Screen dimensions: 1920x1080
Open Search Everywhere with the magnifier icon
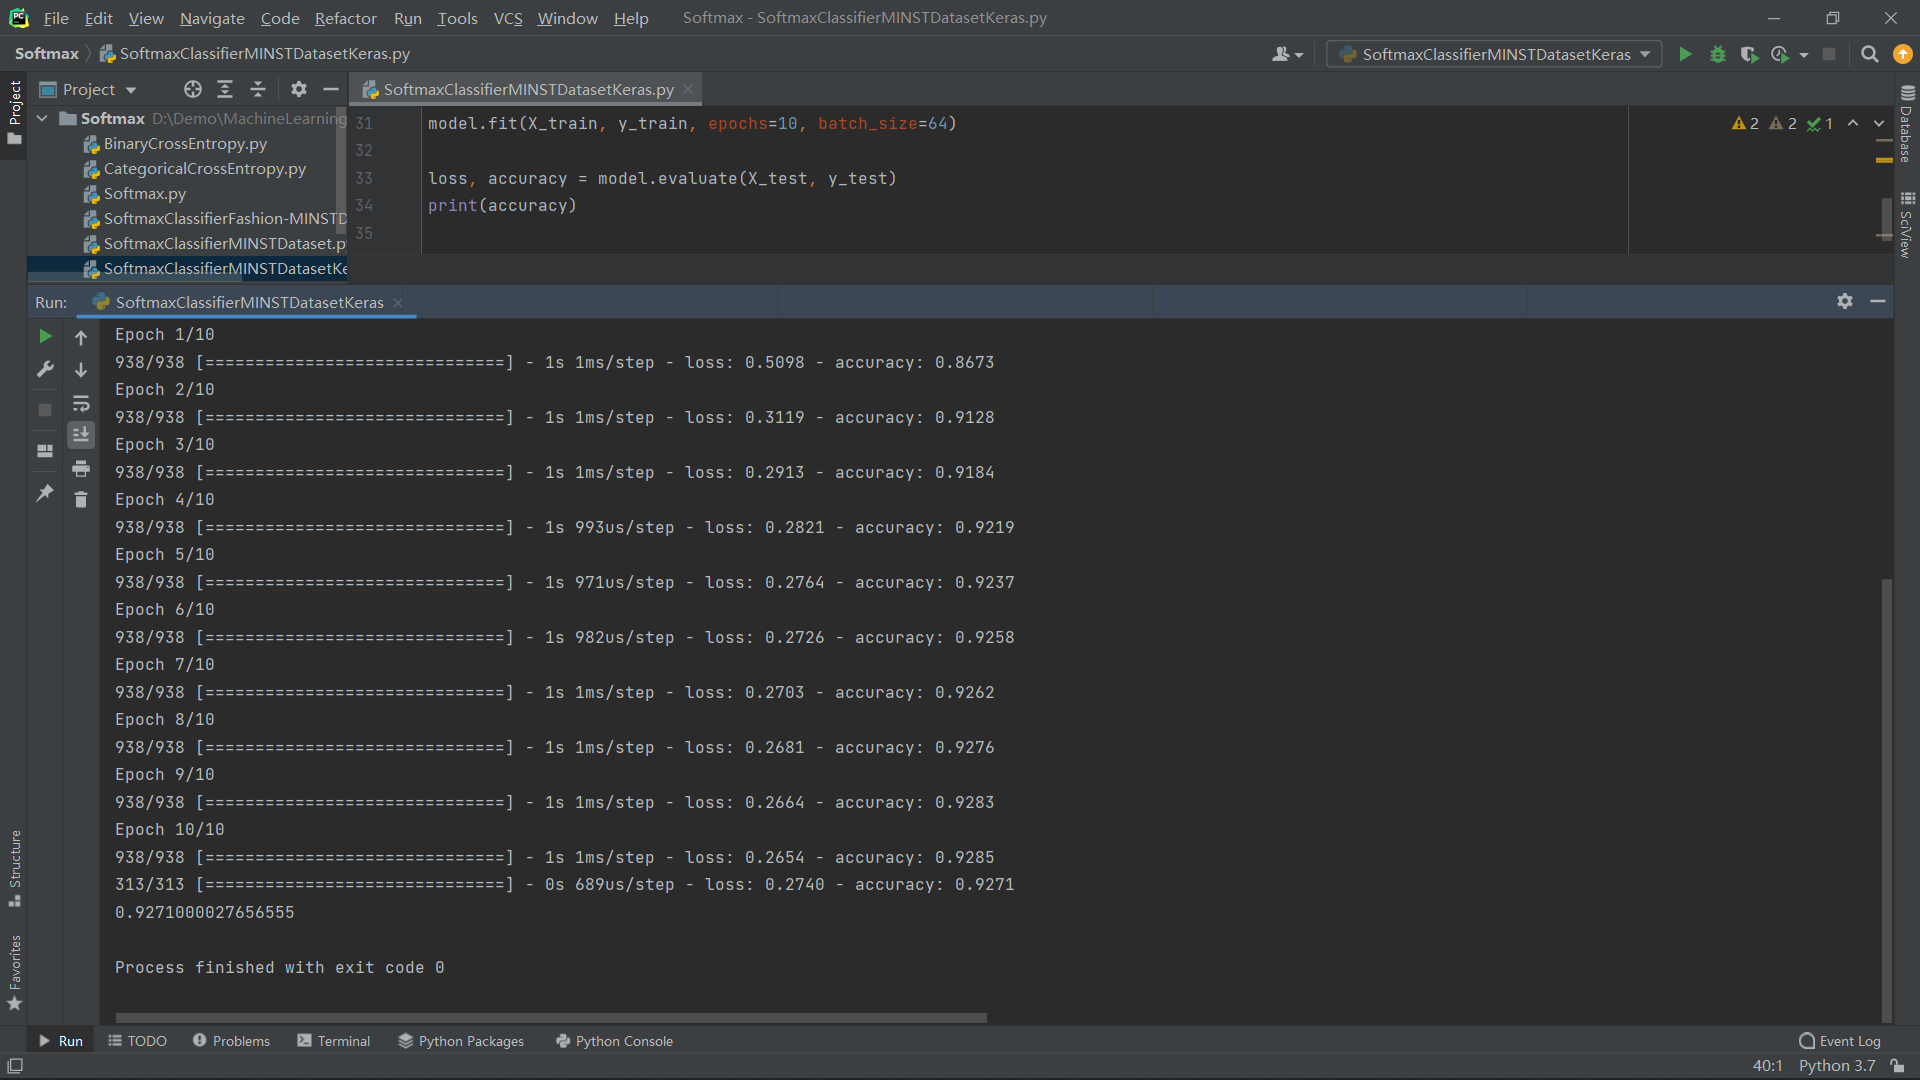point(1869,54)
